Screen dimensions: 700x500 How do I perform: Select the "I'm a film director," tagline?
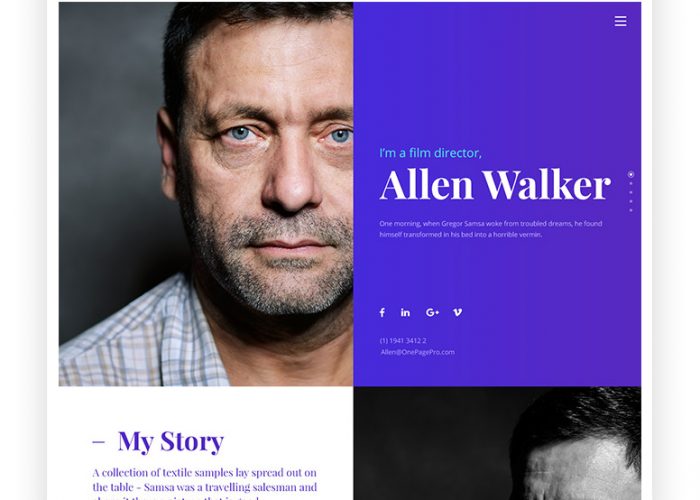[430, 153]
